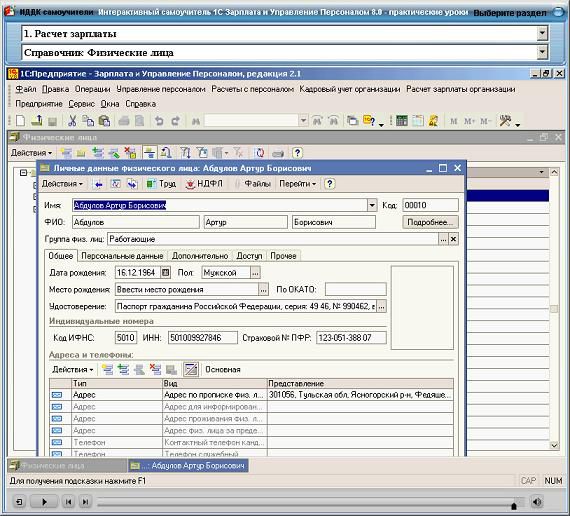The height and width of the screenshot is (516, 570).
Task: Click the New document icon in main toolbar
Action: point(20,120)
